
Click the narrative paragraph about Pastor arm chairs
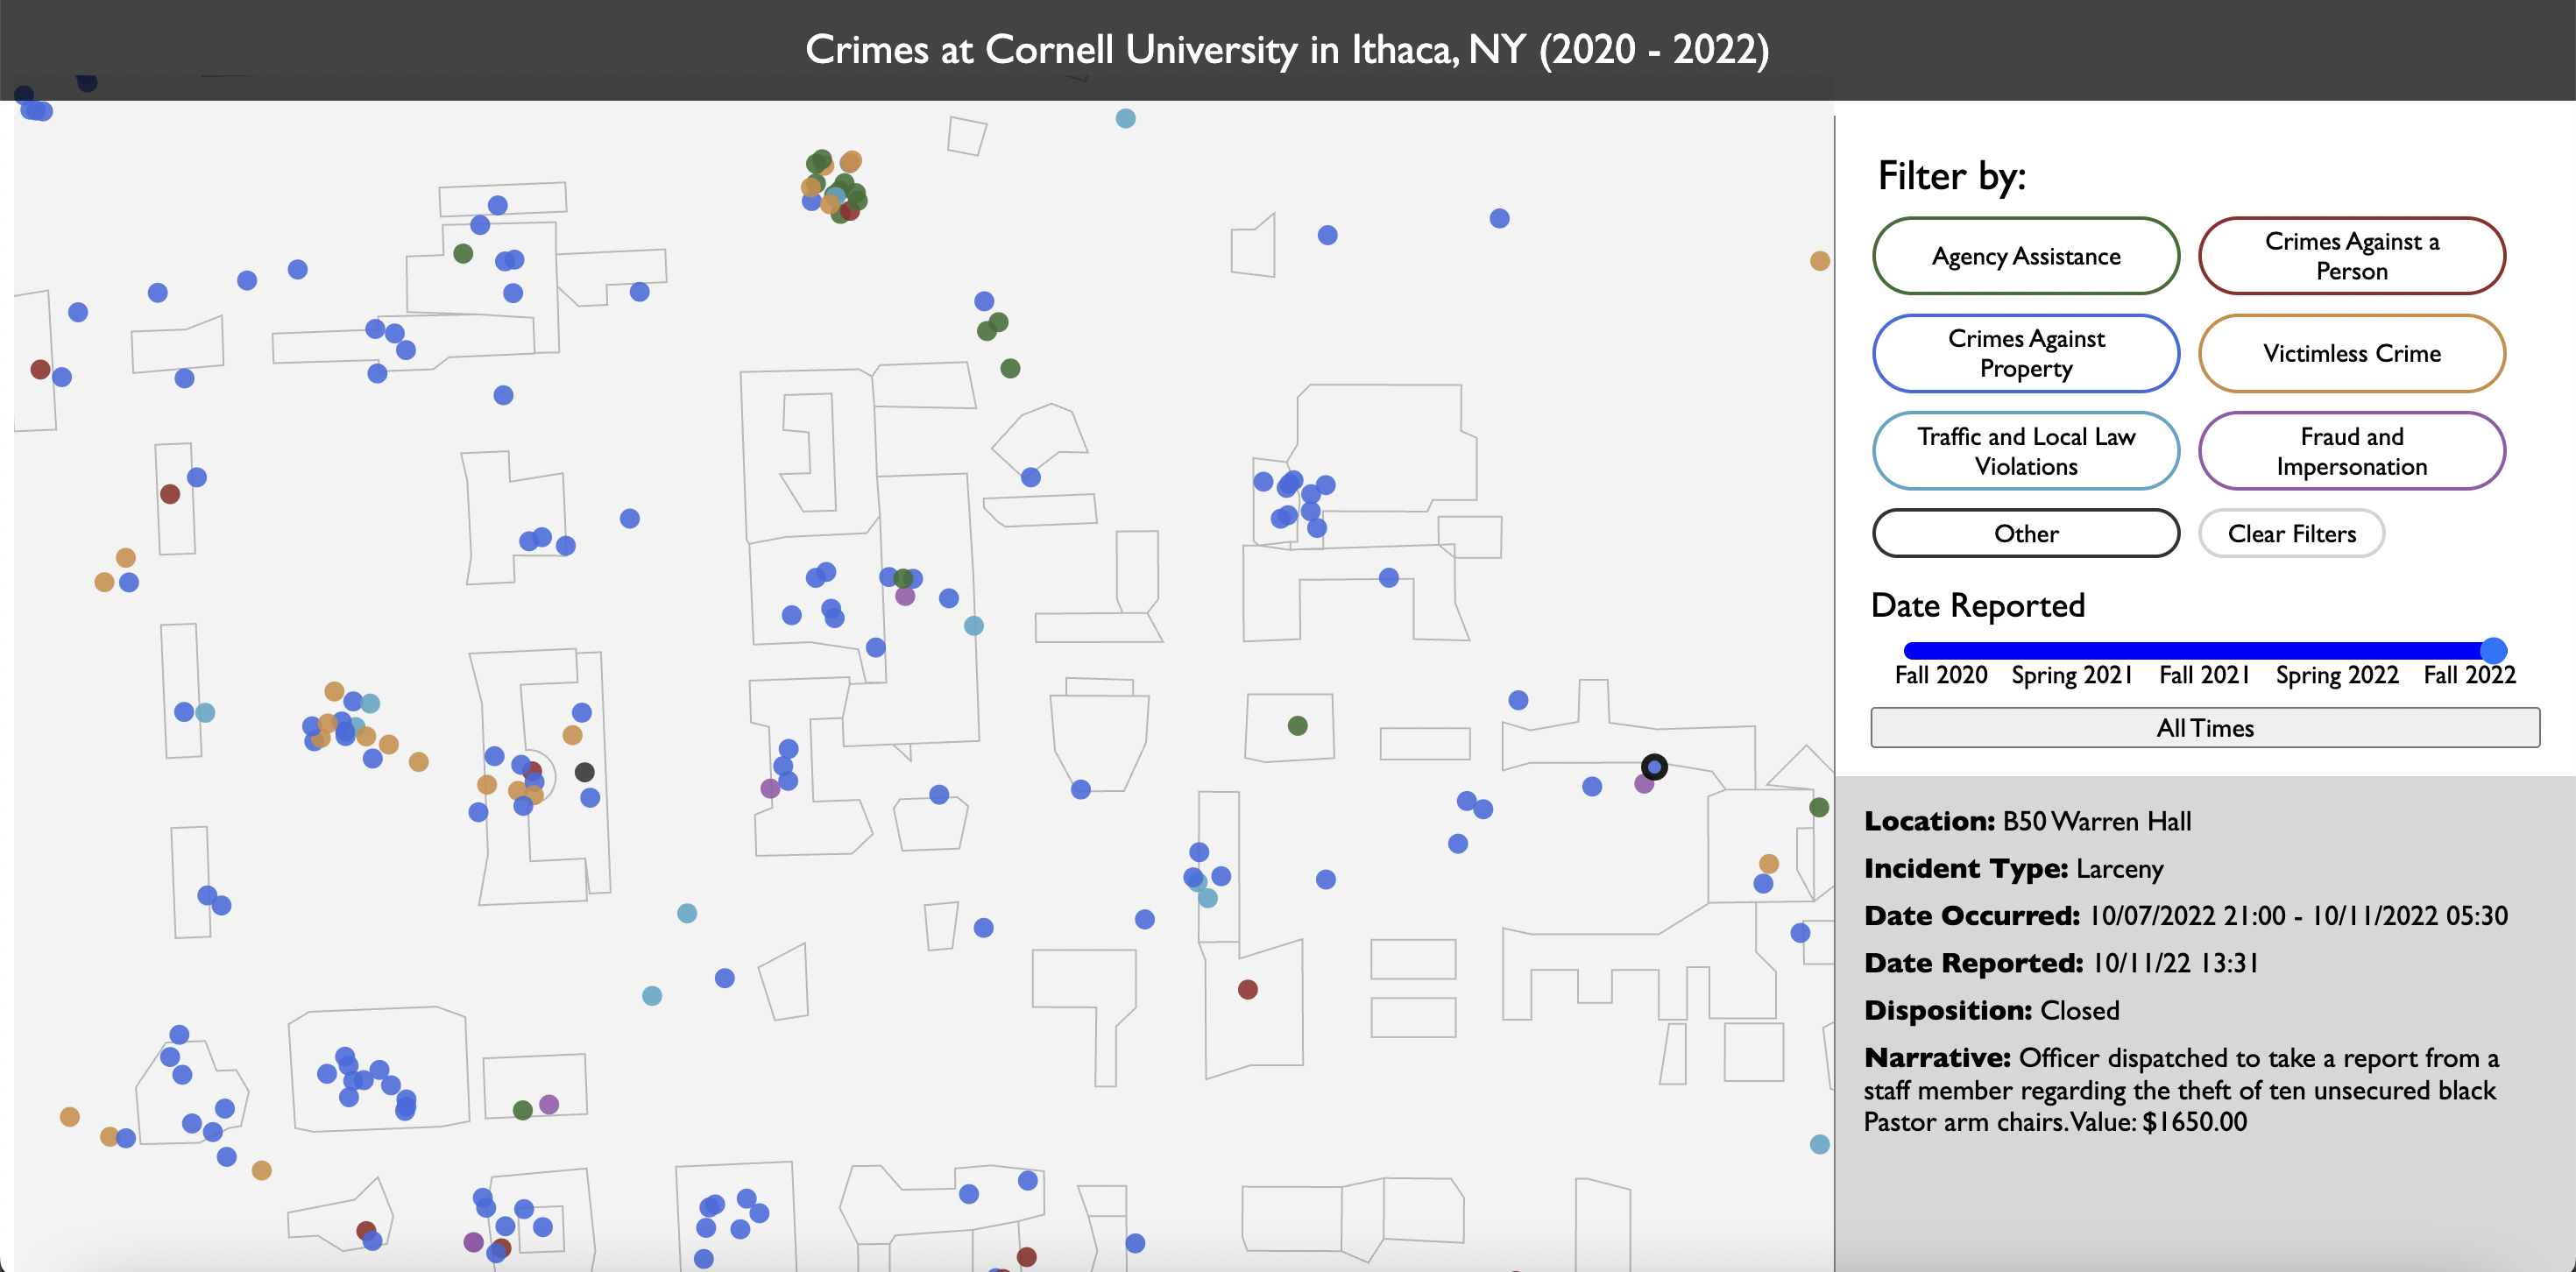tap(2181, 1090)
